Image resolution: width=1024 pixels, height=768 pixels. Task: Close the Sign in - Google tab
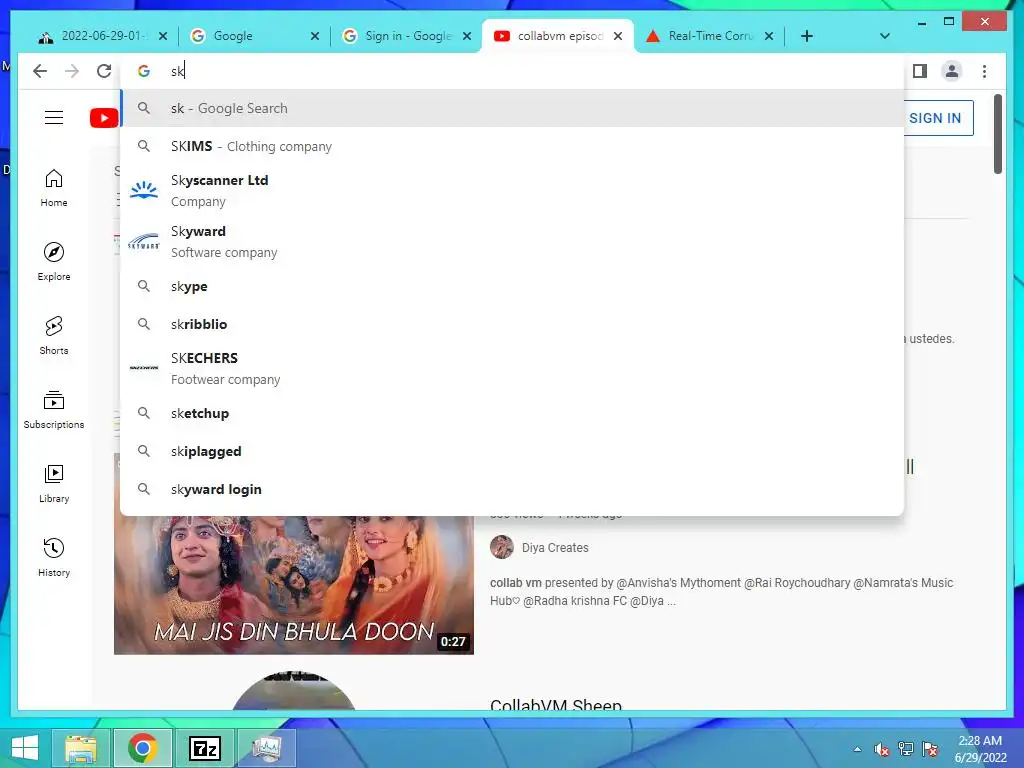point(467,36)
